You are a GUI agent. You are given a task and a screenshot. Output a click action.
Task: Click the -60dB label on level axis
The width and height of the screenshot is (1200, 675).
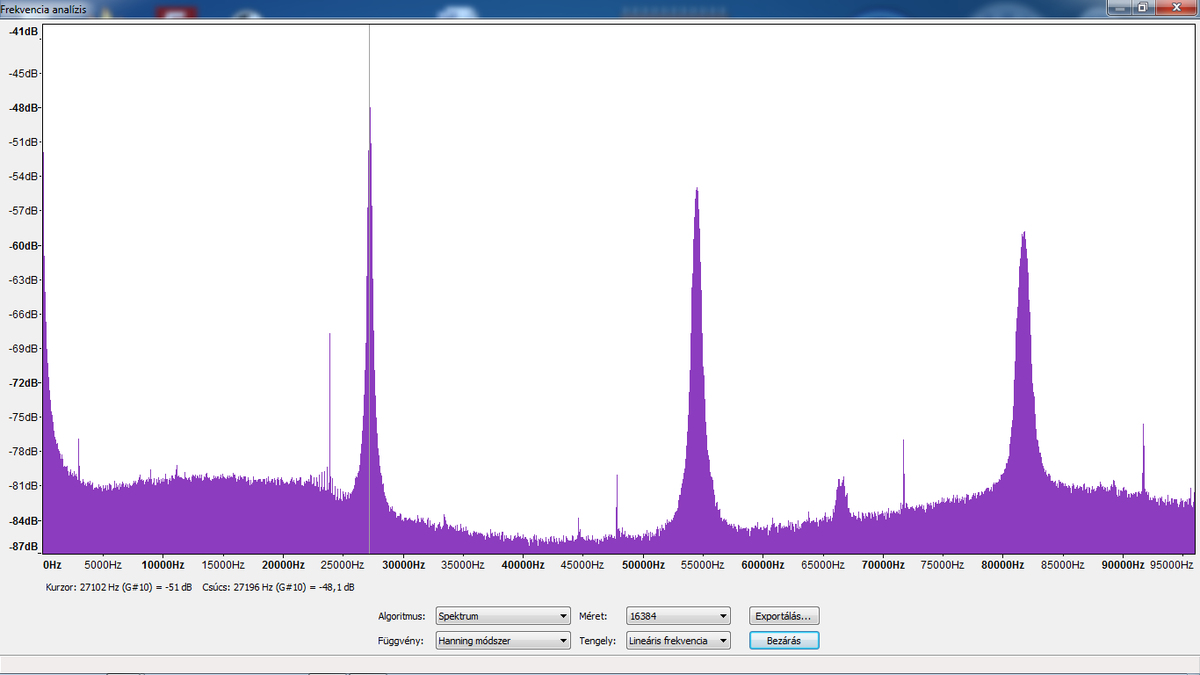click(x=23, y=245)
